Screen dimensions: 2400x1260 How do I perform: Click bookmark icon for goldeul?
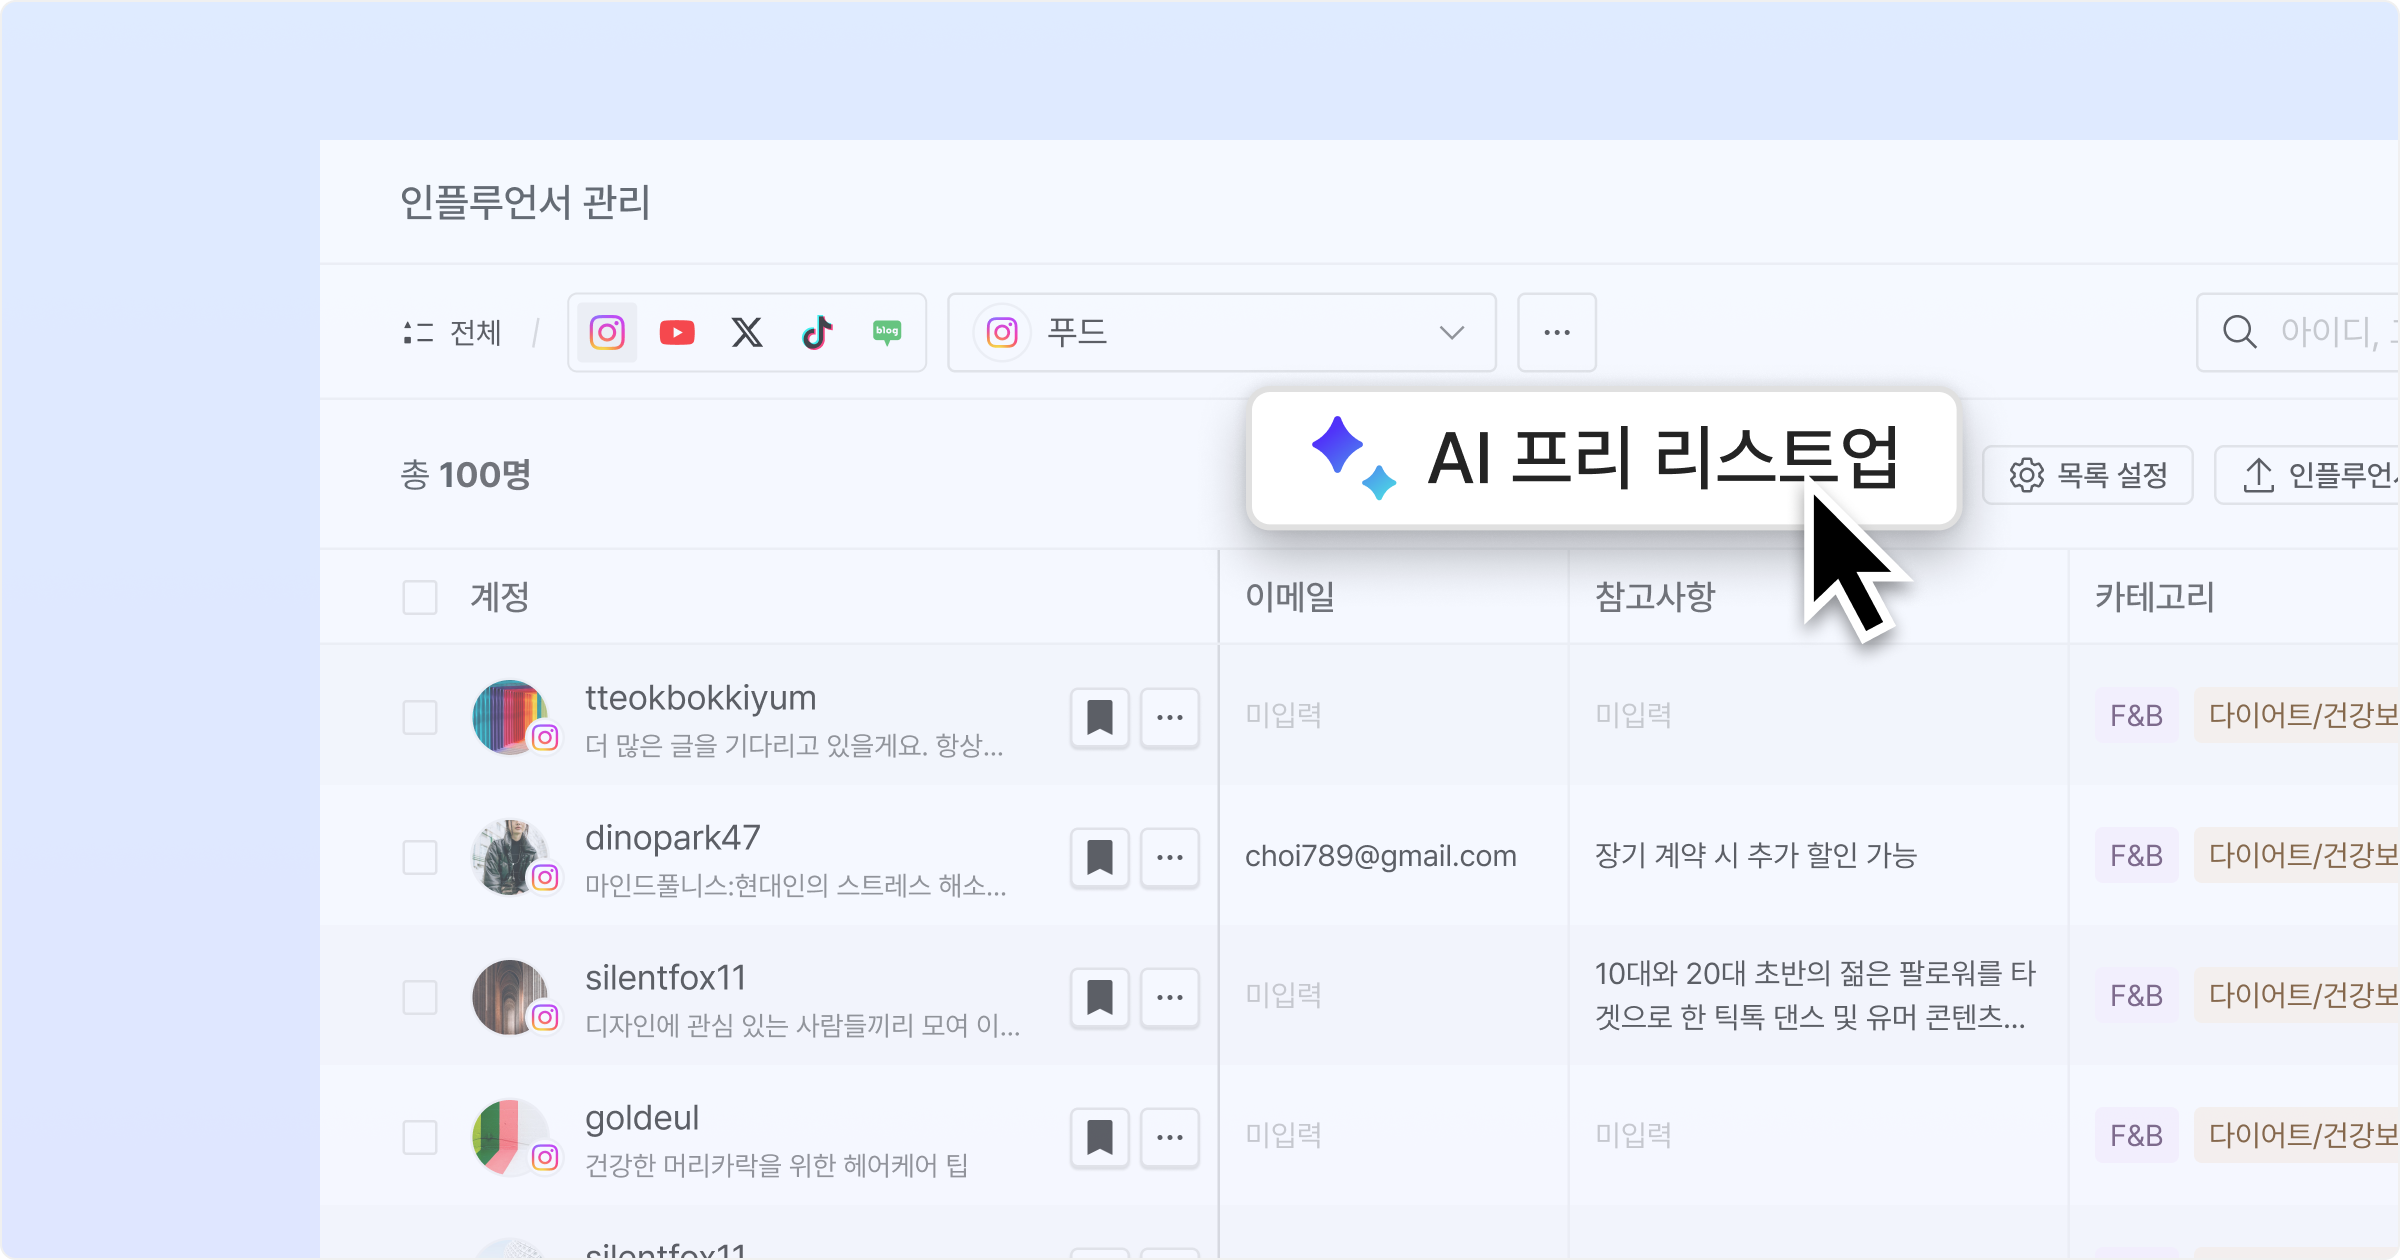pos(1100,1137)
